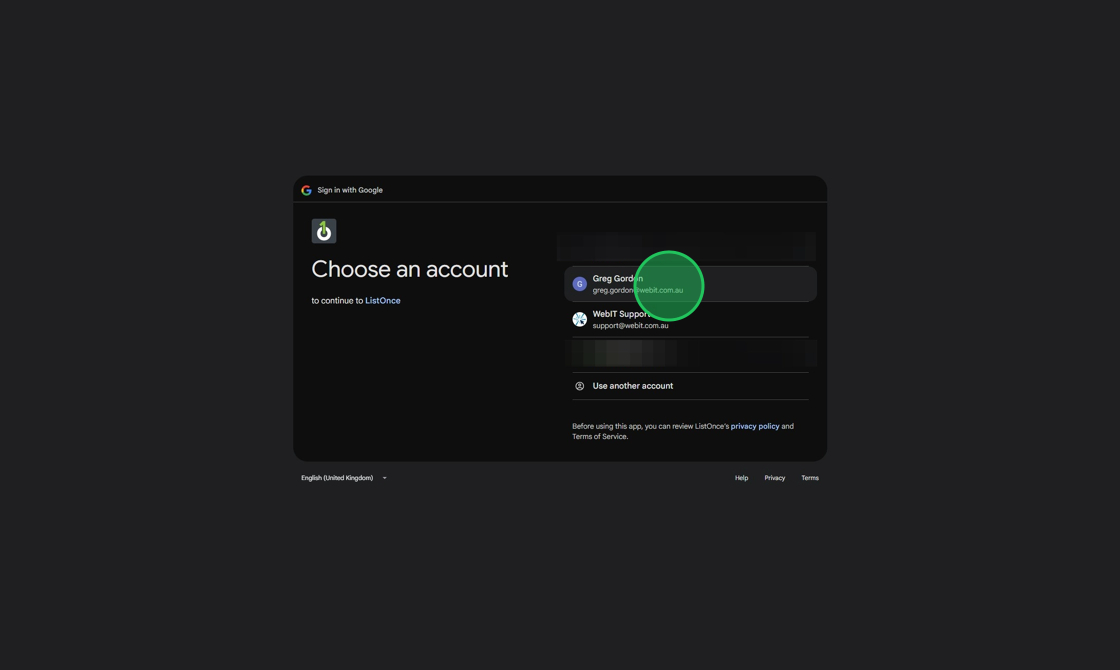Click the ListOnce app logo icon
Image resolution: width=1120 pixels, height=670 pixels.
[324, 231]
